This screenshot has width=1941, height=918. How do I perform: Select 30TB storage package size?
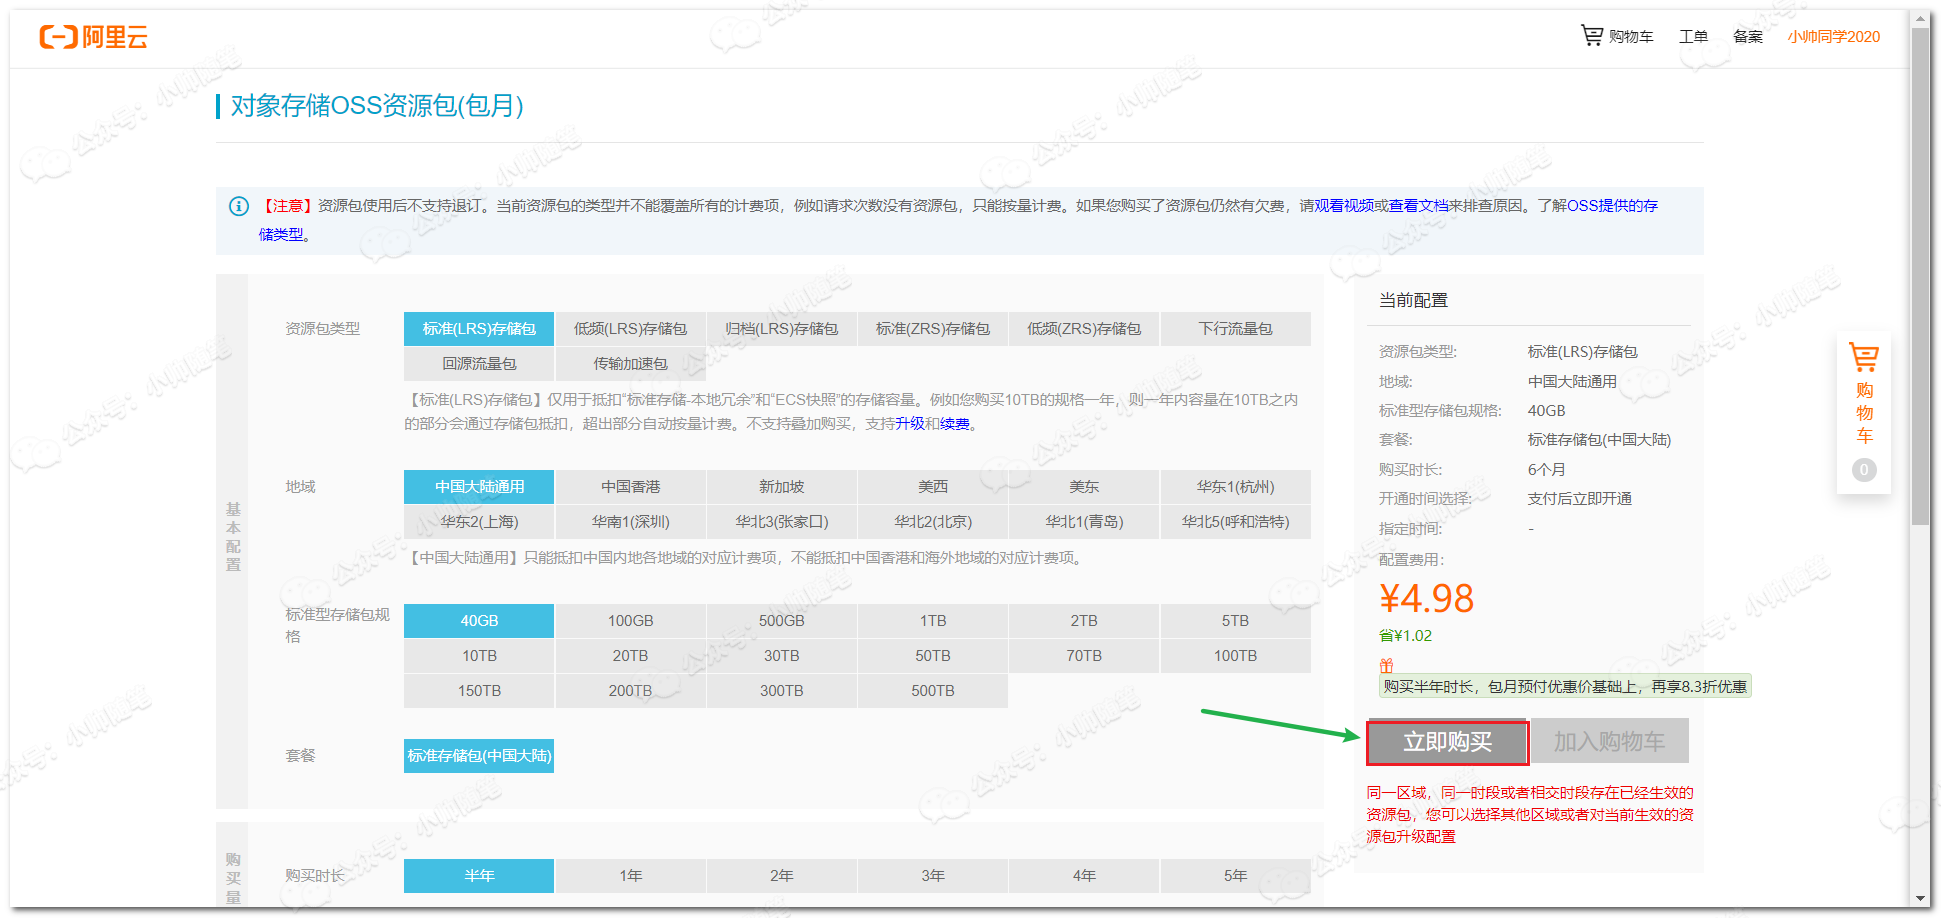point(782,656)
